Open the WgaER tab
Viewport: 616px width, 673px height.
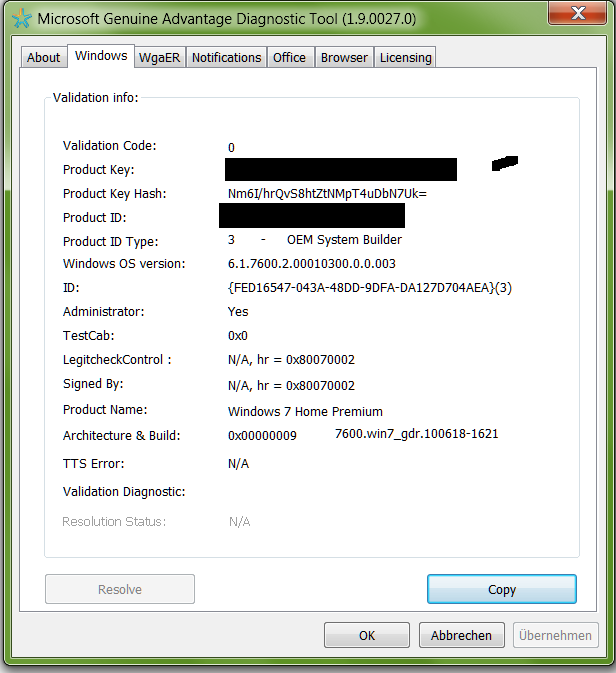tap(159, 58)
